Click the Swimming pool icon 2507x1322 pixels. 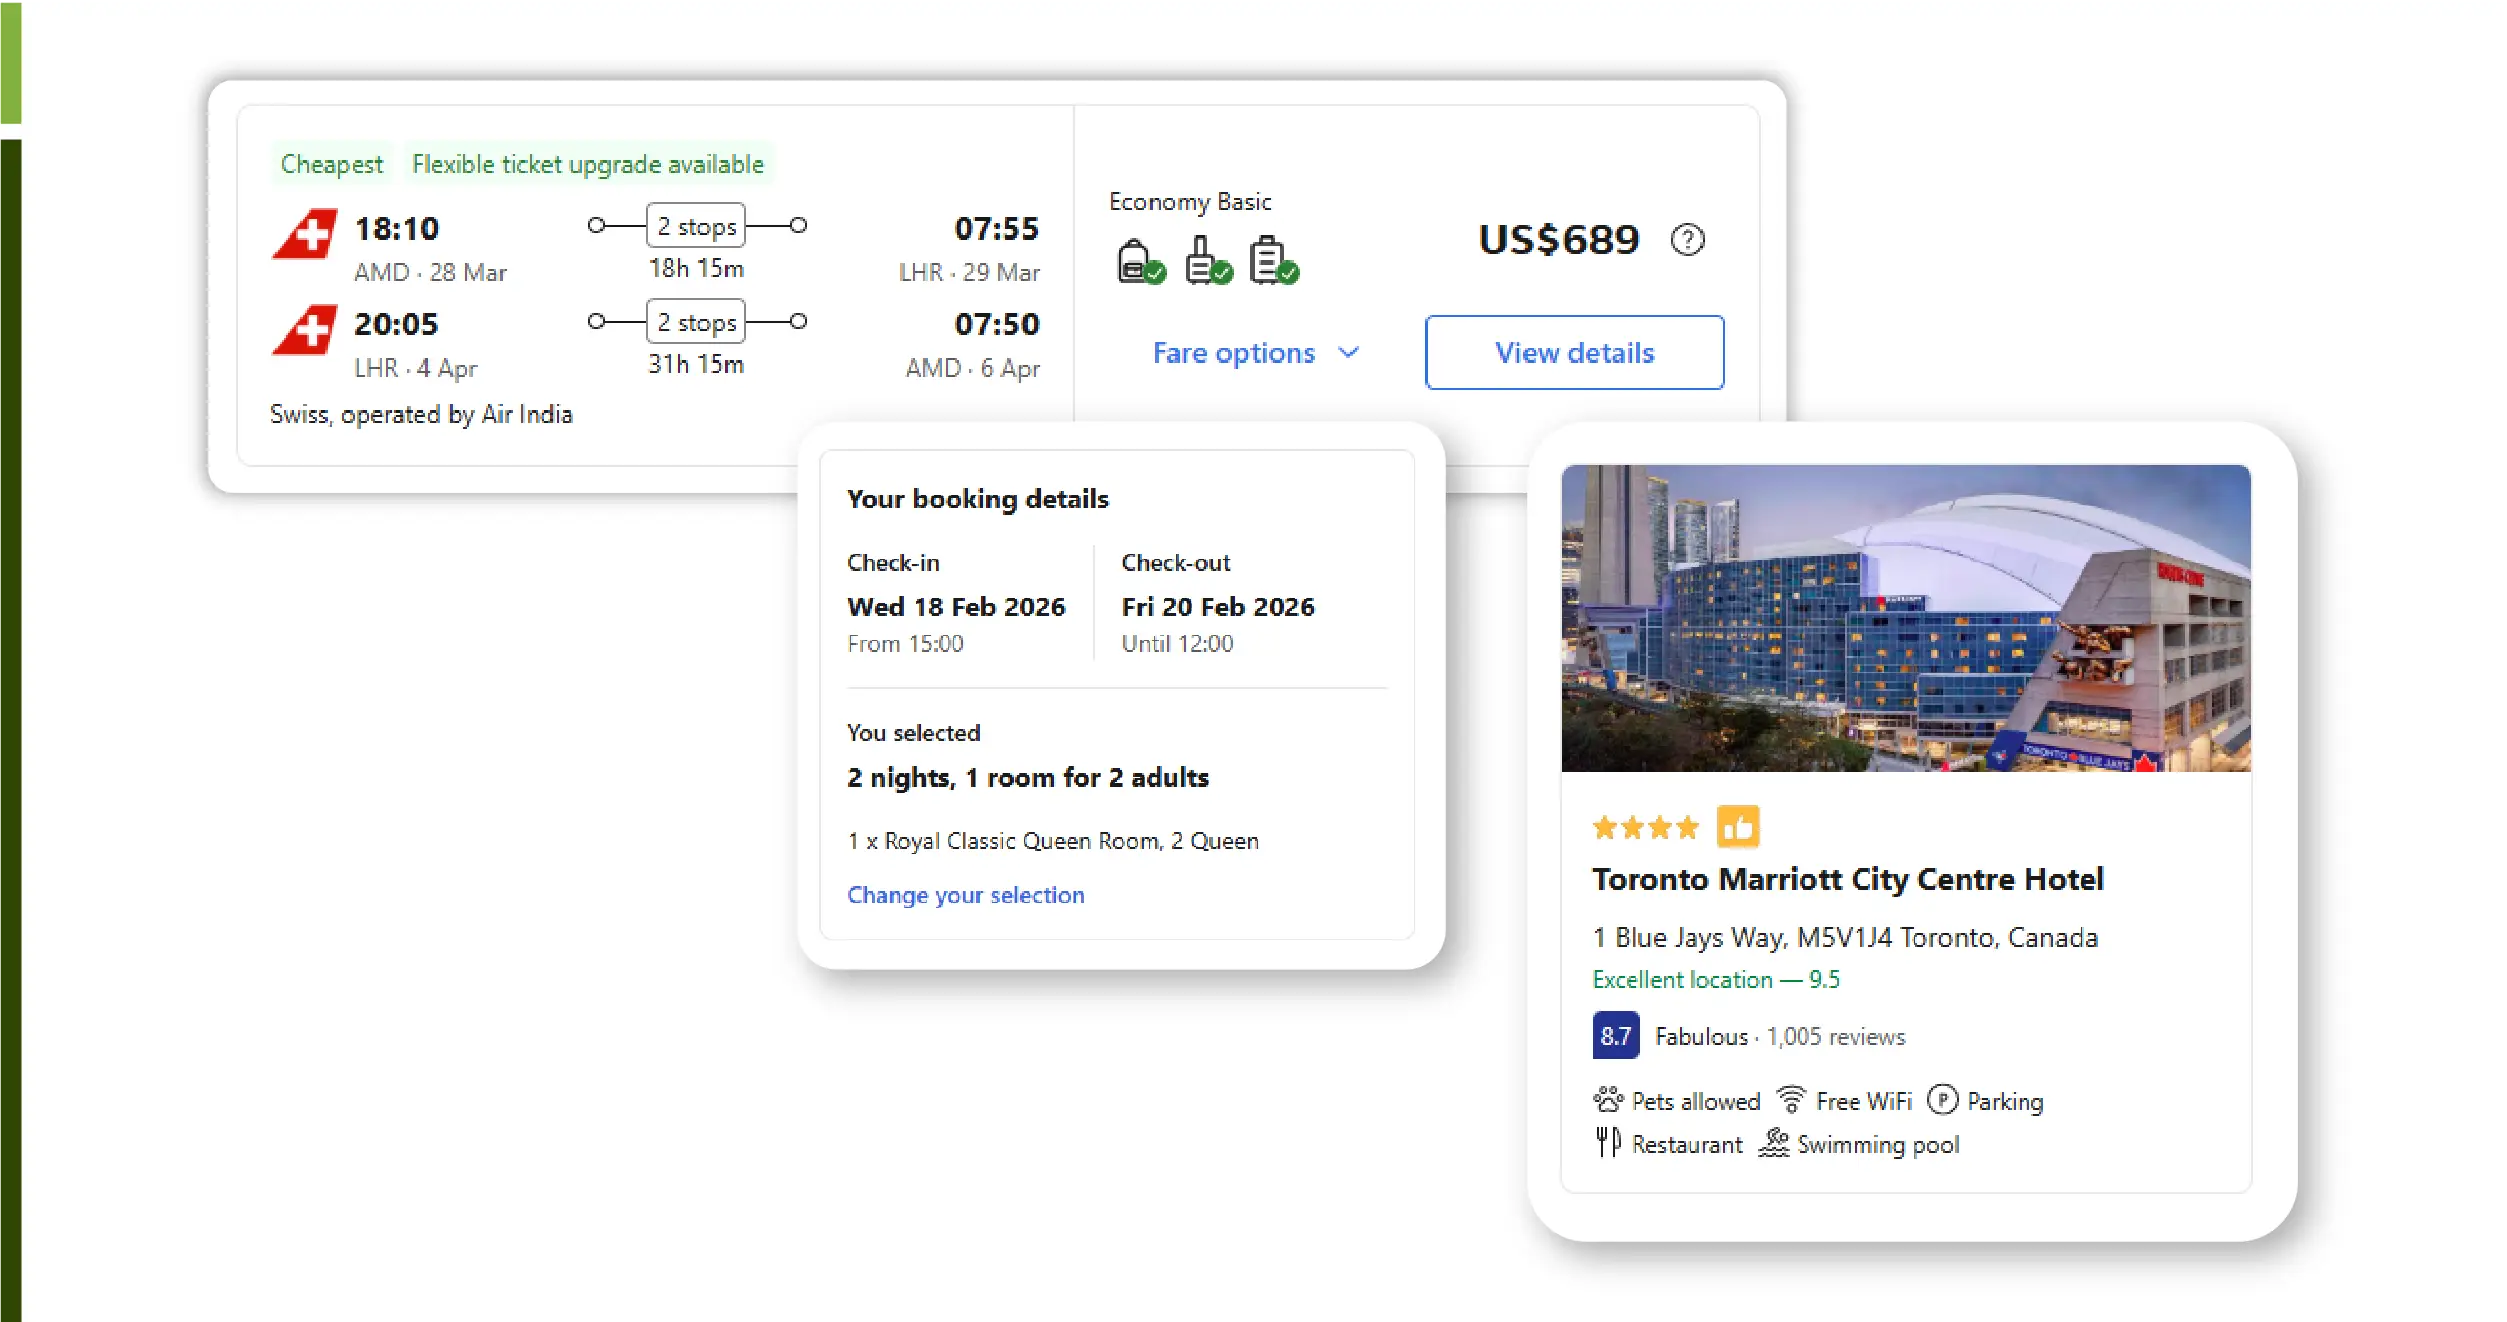point(1773,1141)
